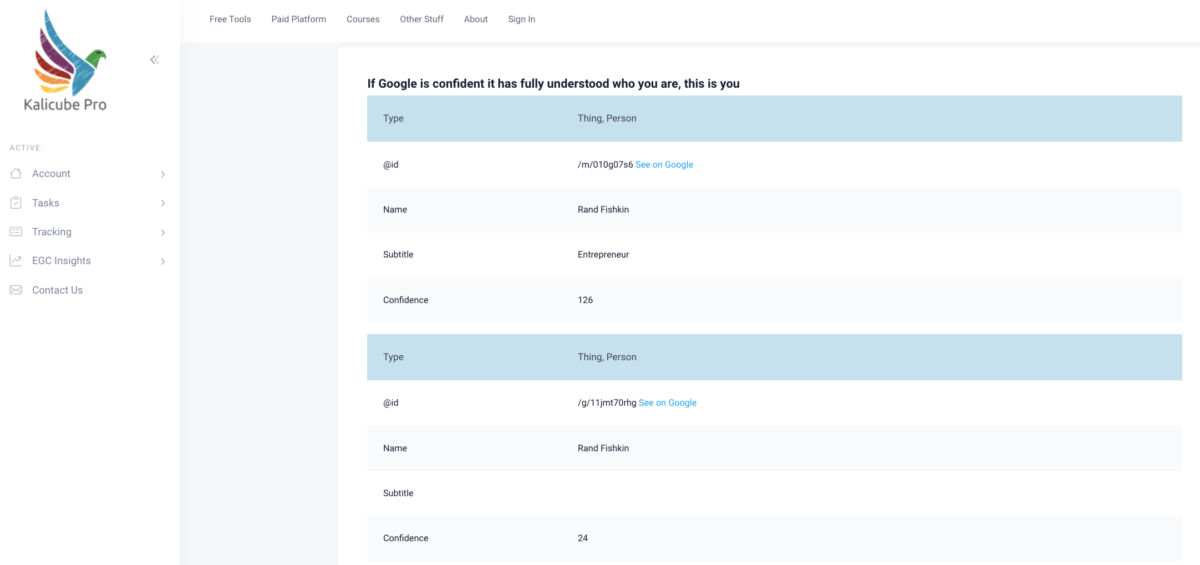The image size is (1200, 565).
Task: Click Sign In in the top navigation
Action: point(521,19)
